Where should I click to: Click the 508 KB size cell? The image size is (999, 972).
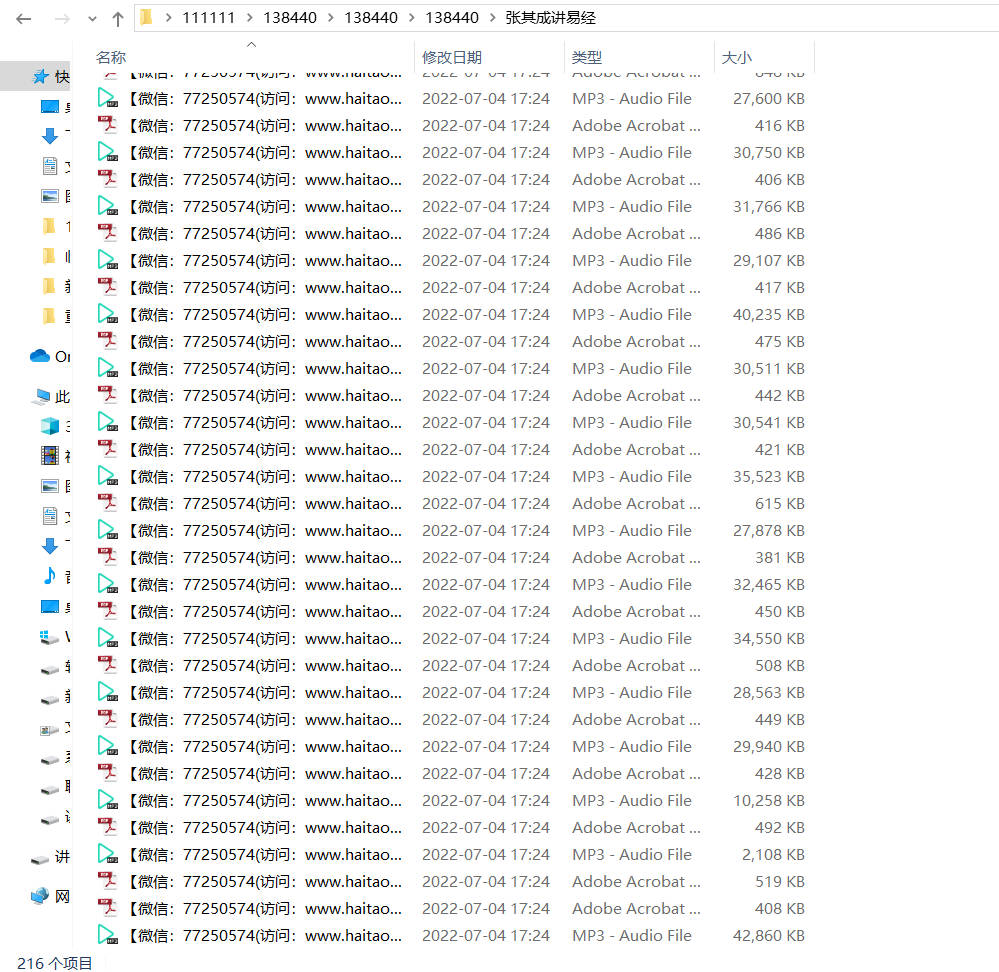pos(780,666)
